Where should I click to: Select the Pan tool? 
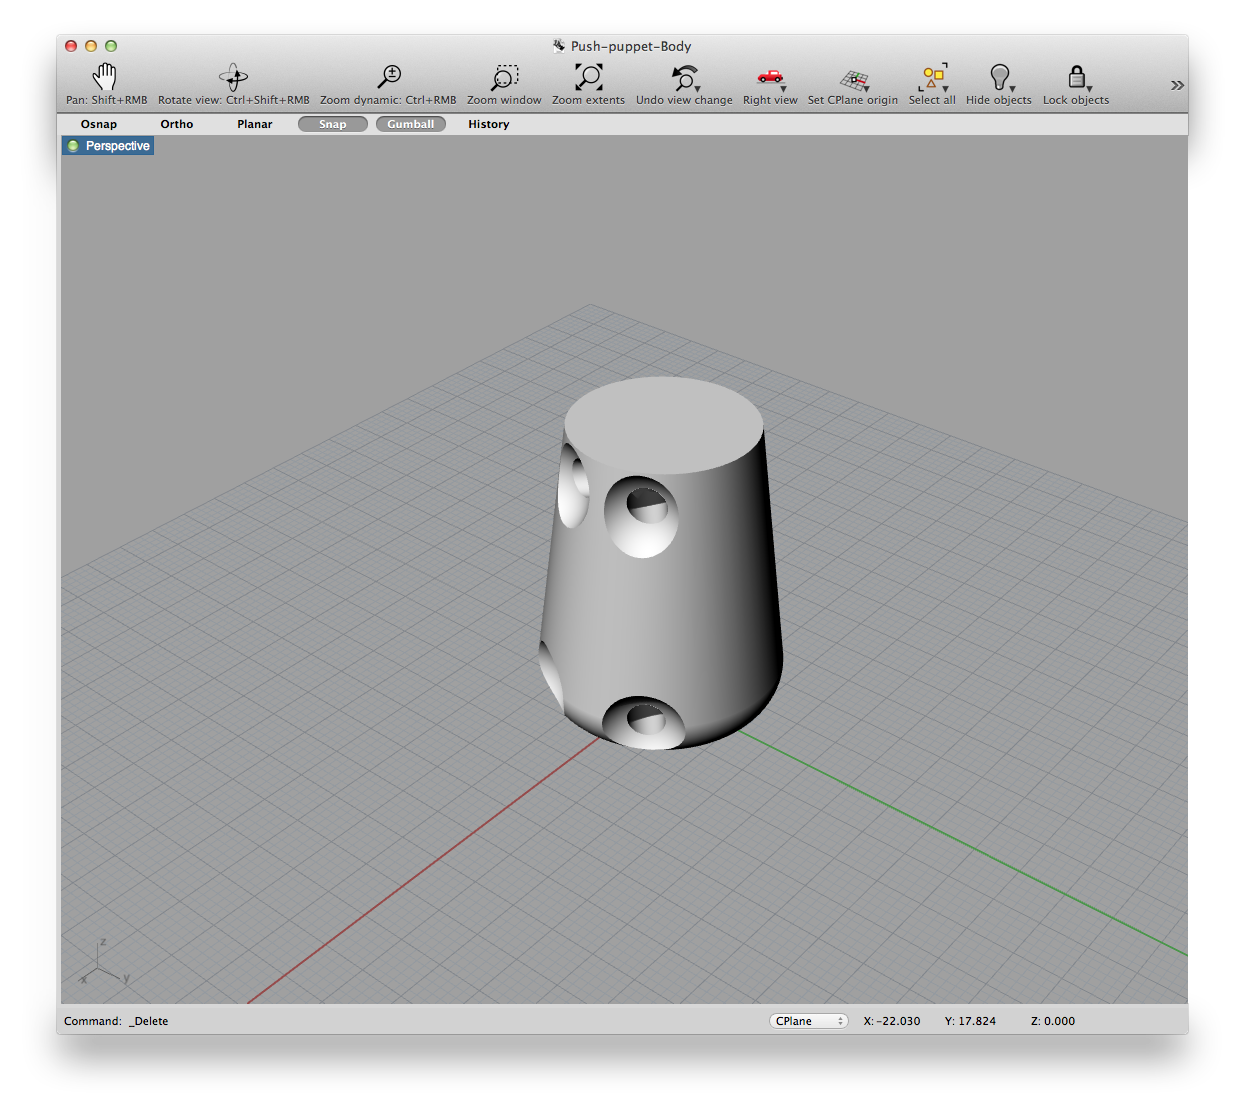[104, 78]
